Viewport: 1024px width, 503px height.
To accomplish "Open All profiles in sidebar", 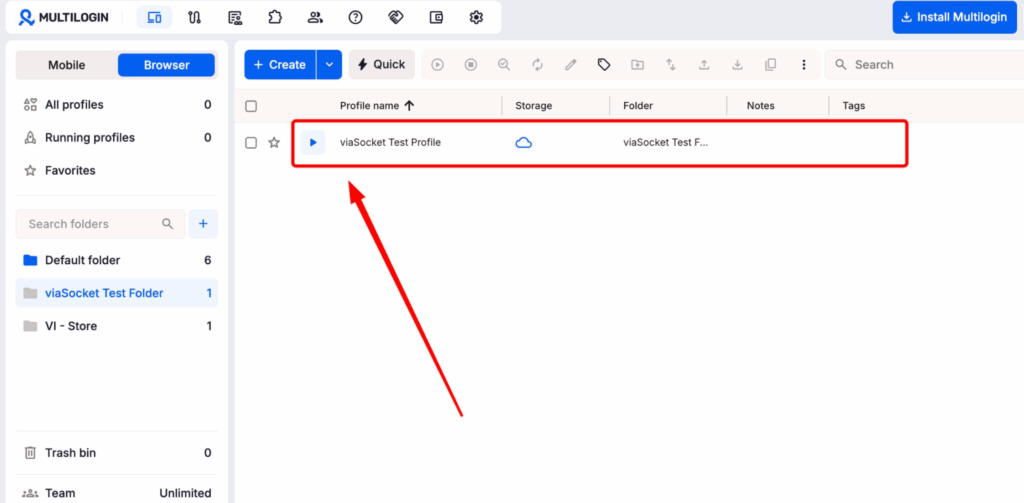I will pos(117,105).
